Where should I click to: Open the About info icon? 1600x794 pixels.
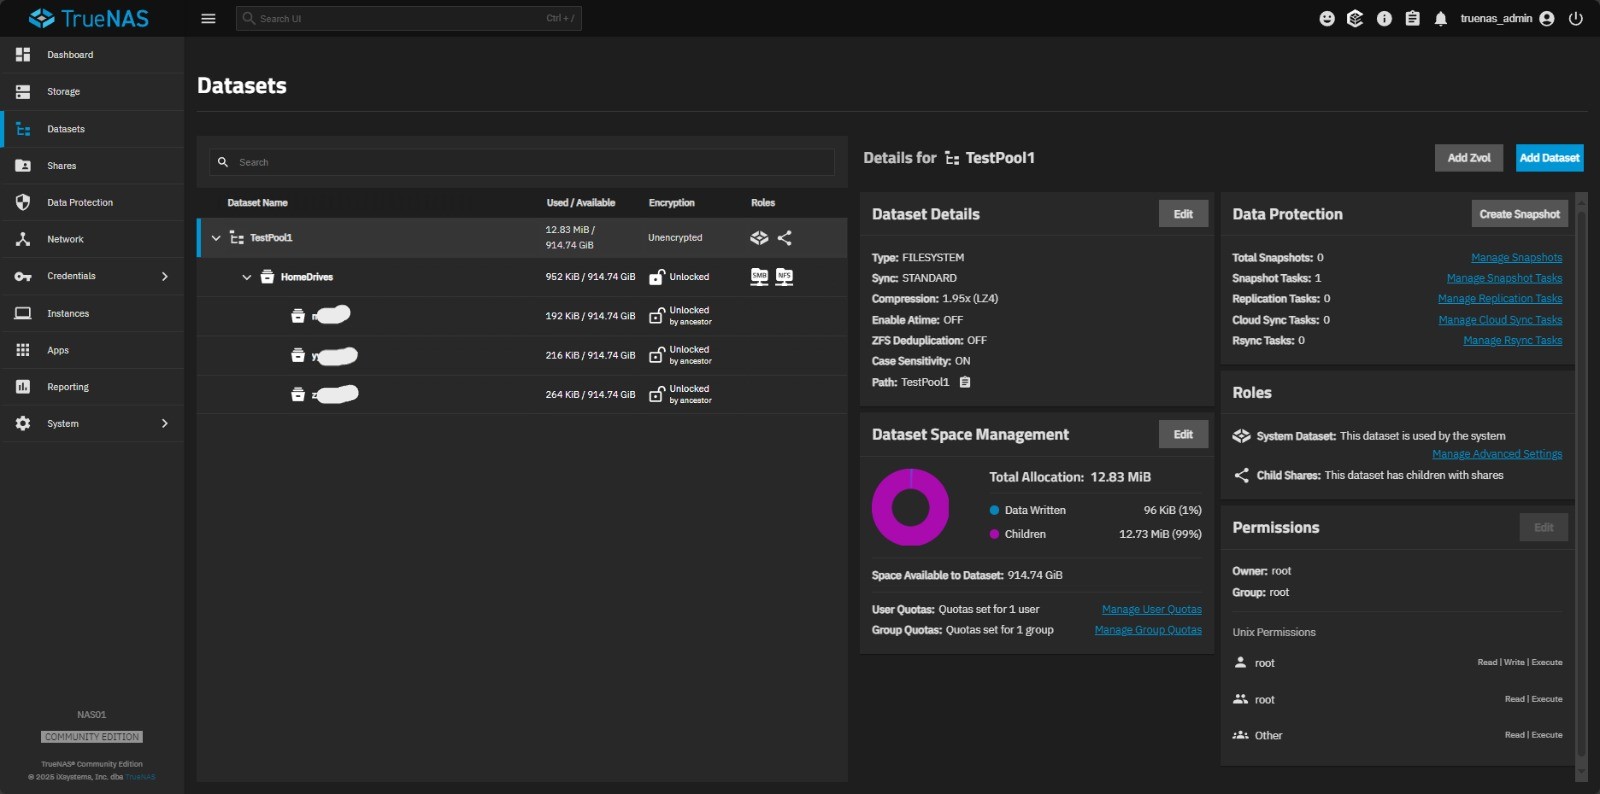point(1384,18)
